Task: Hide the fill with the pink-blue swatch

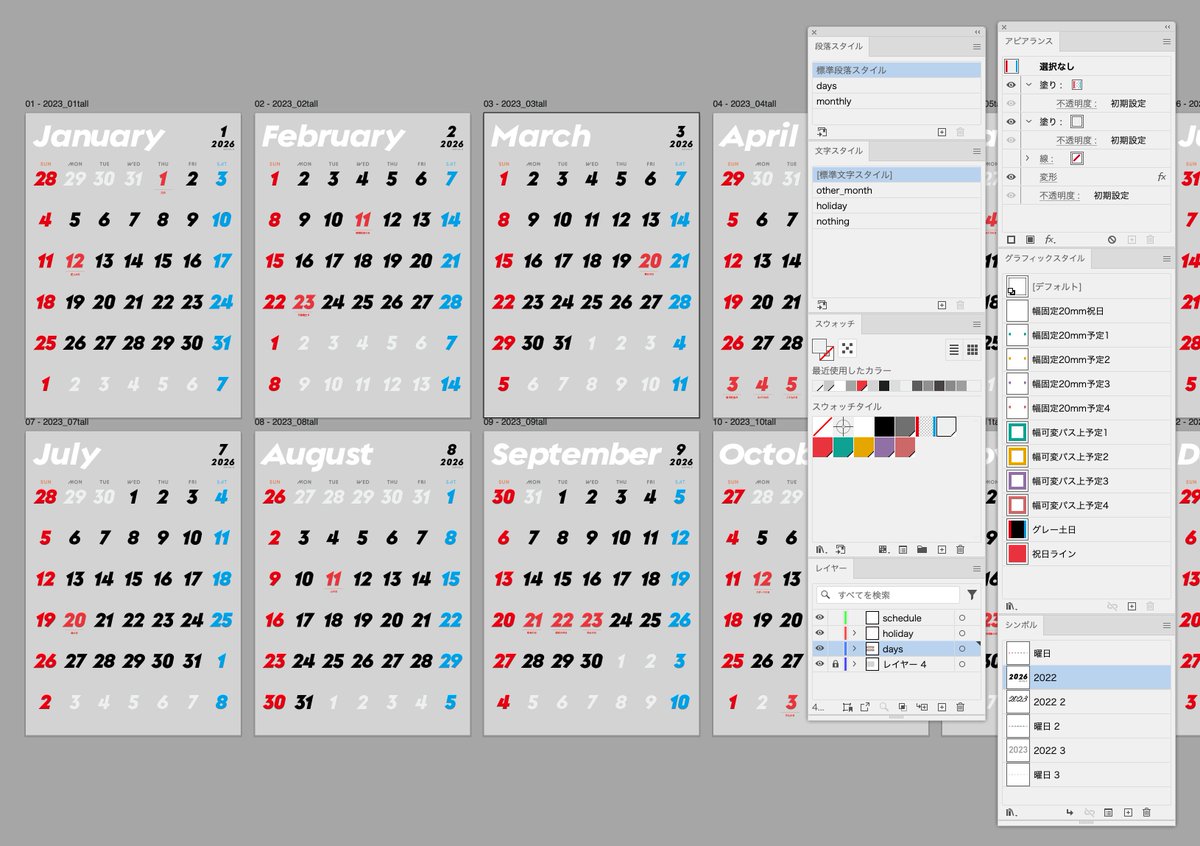Action: 1011,85
